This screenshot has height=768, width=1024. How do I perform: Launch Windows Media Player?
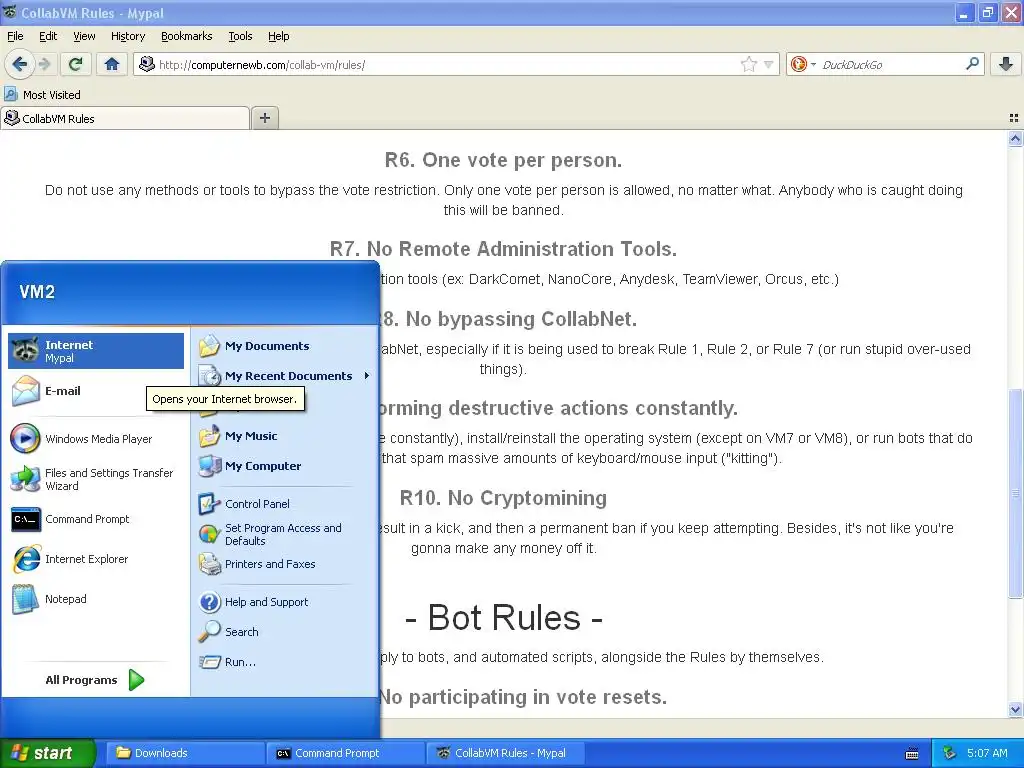(96, 439)
